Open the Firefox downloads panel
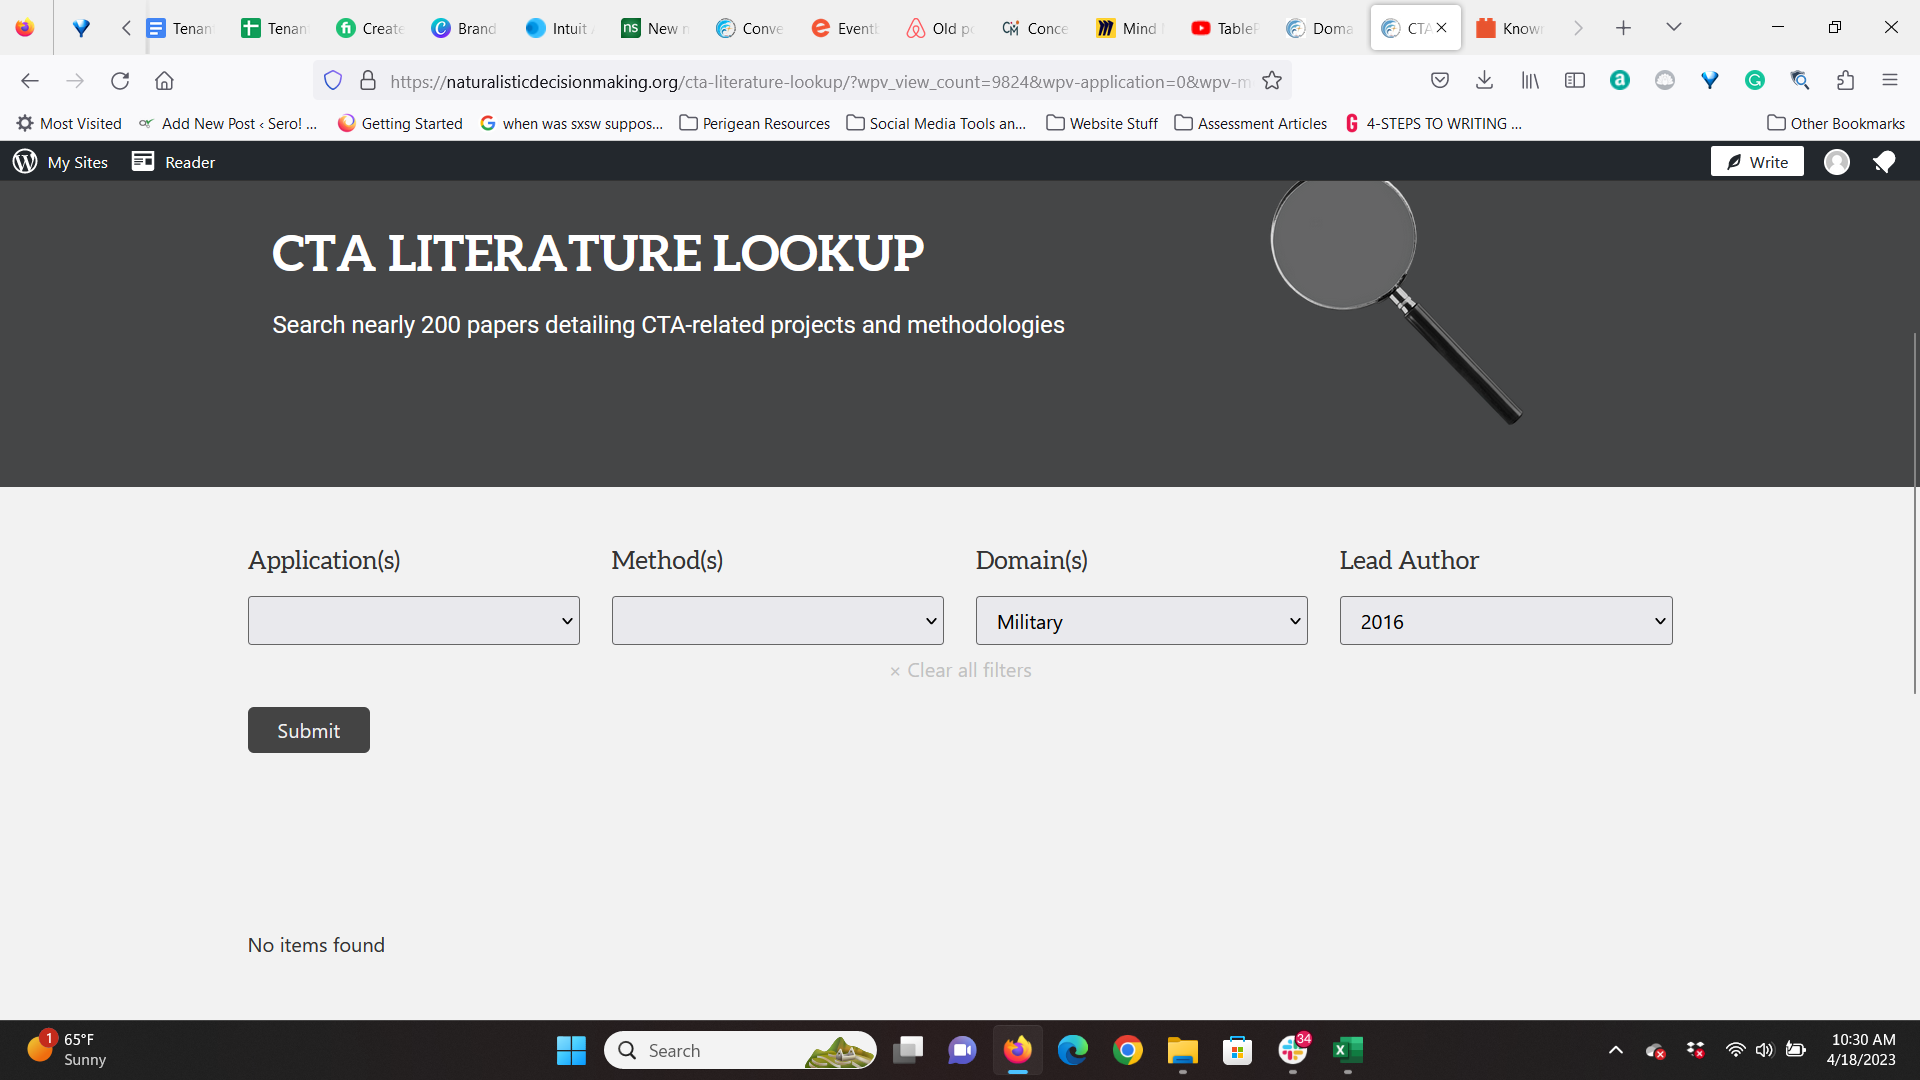This screenshot has height=1080, width=1920. pyautogui.click(x=1484, y=81)
